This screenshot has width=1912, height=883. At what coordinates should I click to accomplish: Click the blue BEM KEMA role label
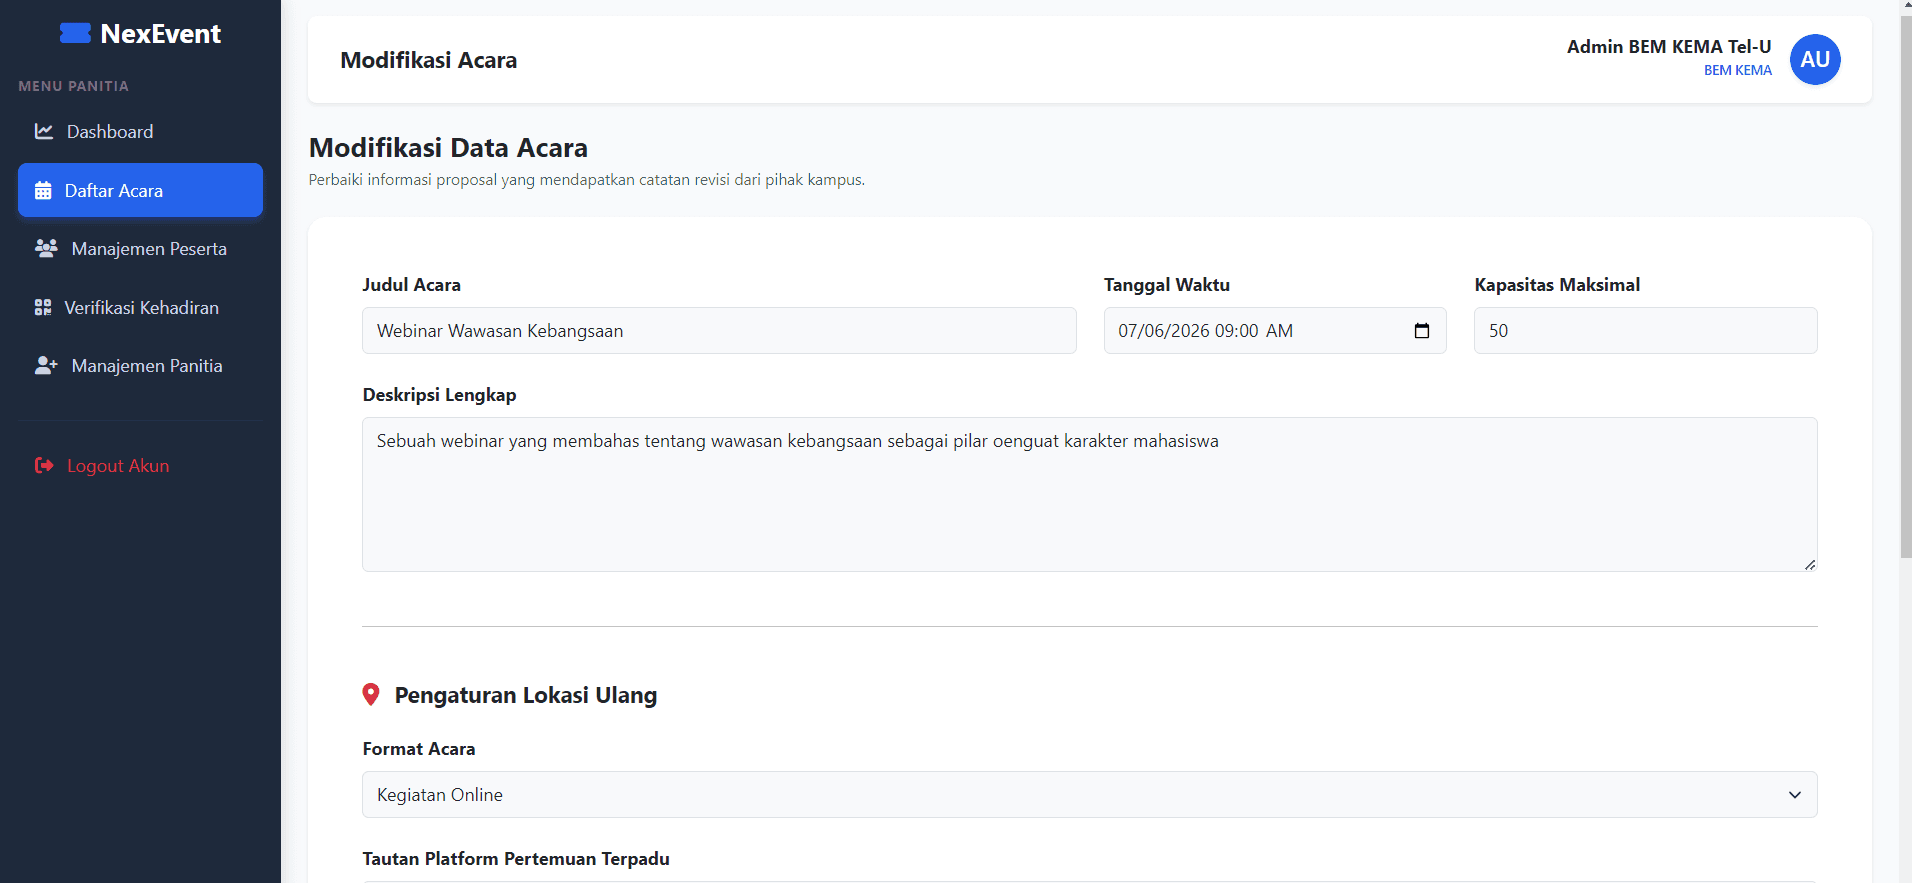(1738, 70)
